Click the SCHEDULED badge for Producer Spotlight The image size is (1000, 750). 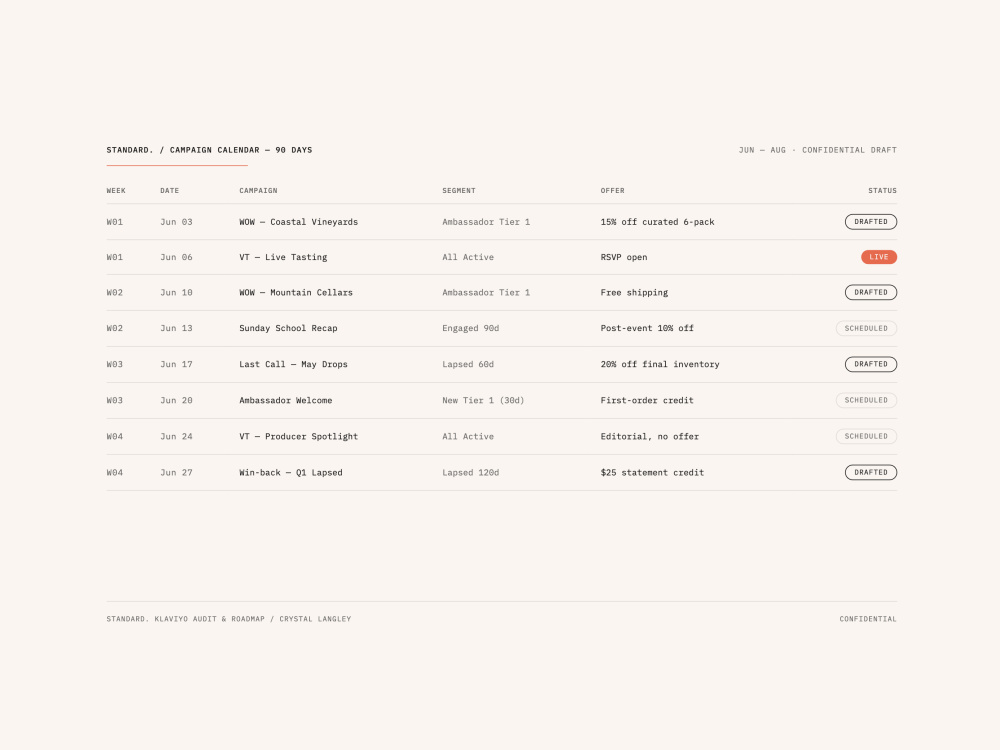[x=866, y=436]
